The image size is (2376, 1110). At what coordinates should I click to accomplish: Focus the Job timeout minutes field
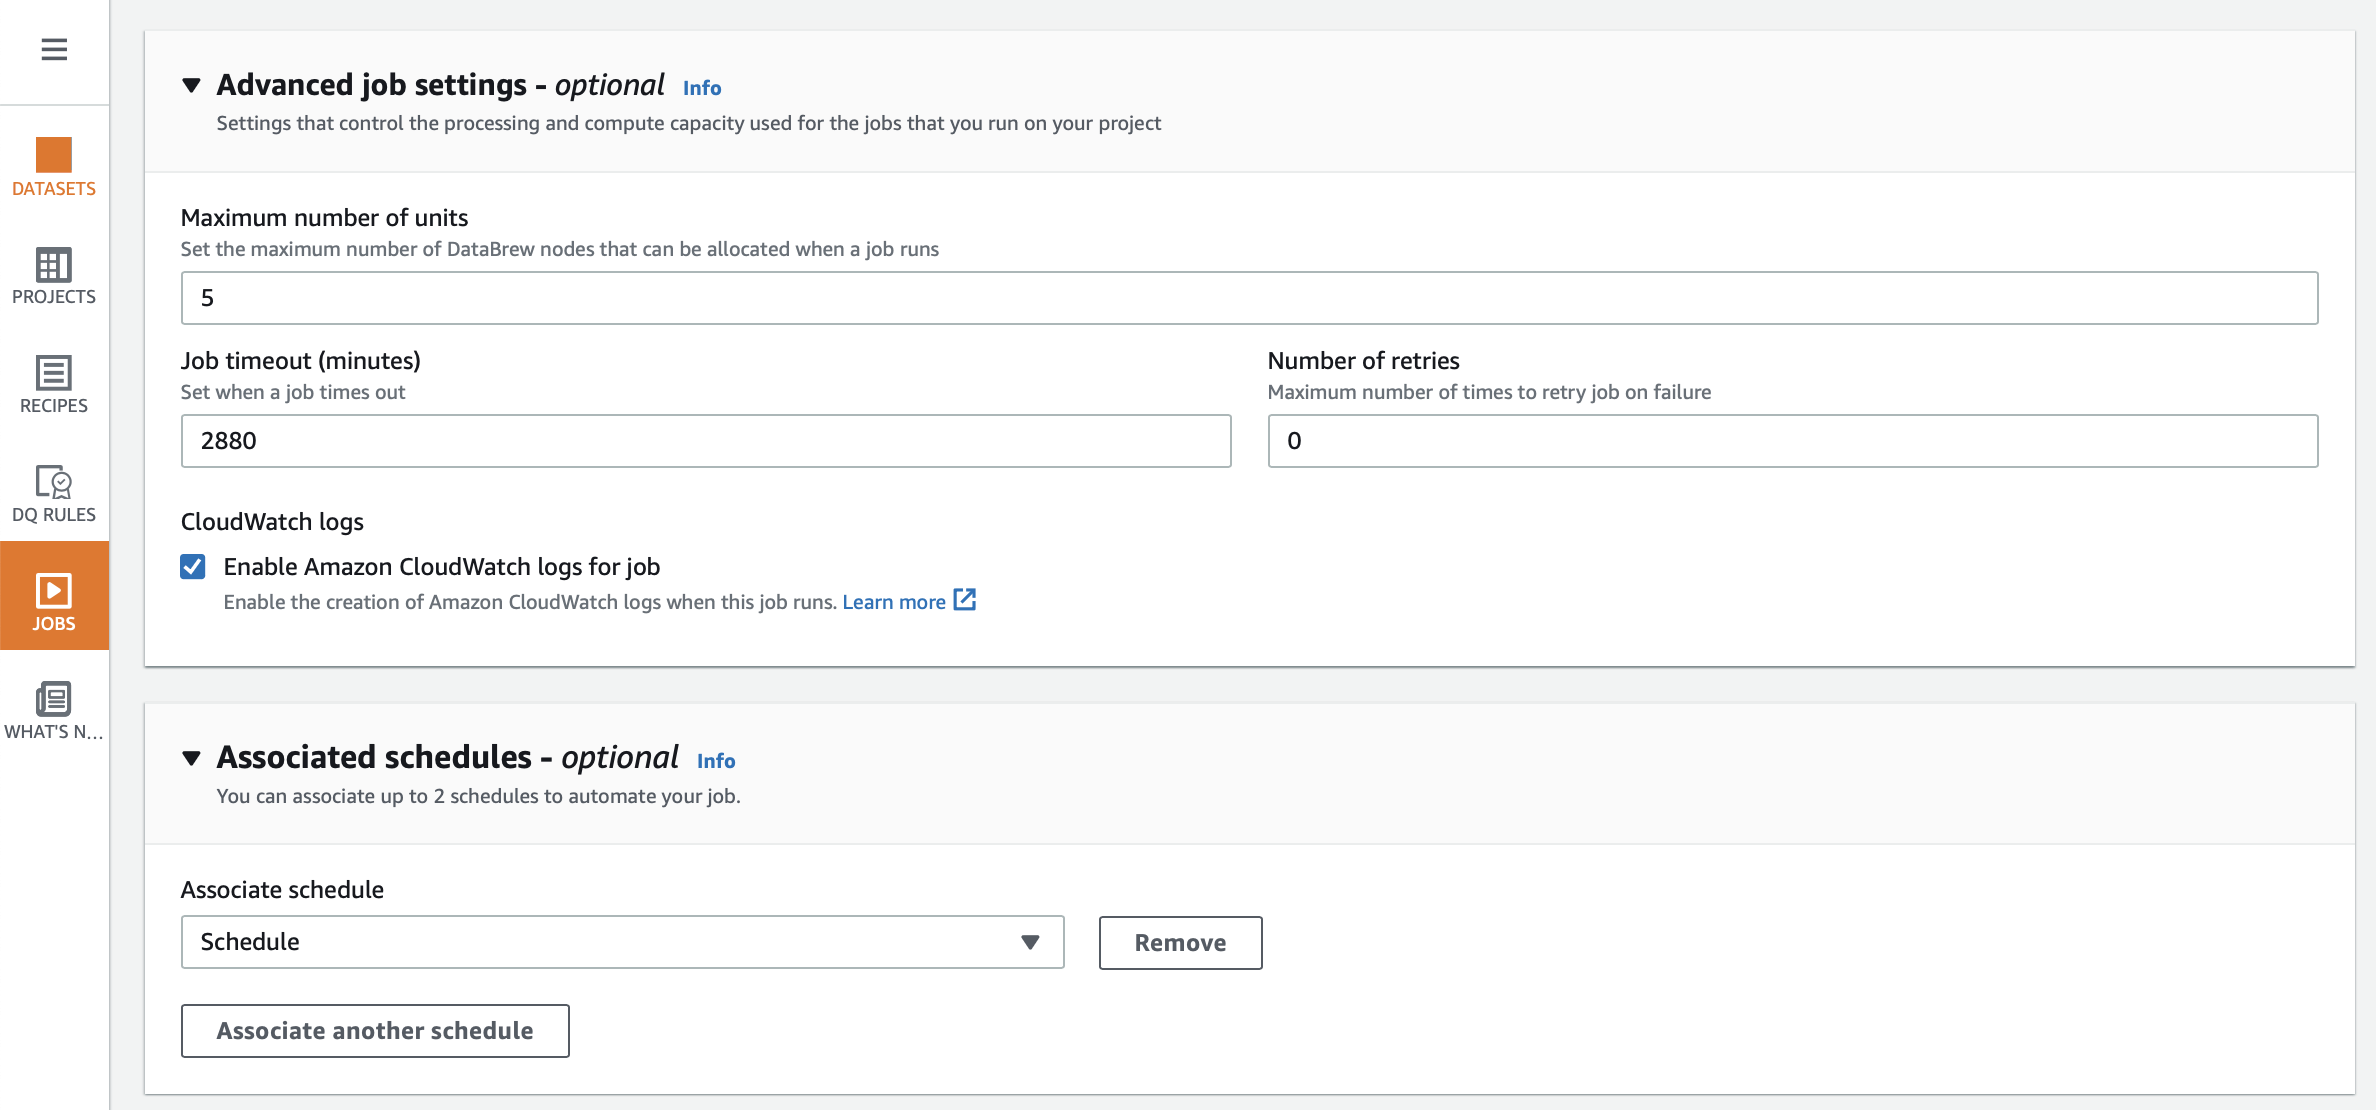point(705,441)
